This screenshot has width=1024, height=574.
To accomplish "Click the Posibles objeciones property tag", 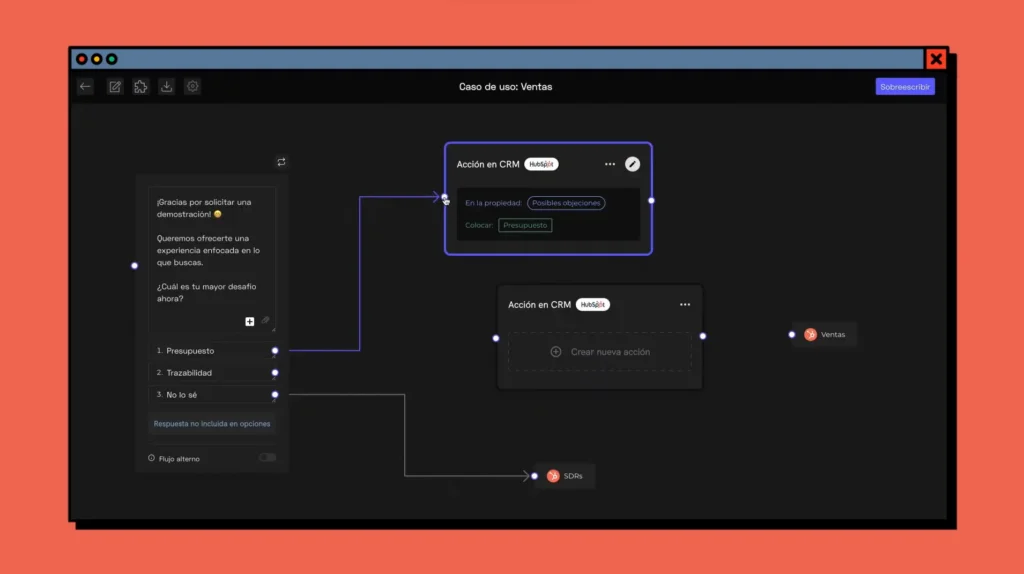I will tap(566, 203).
